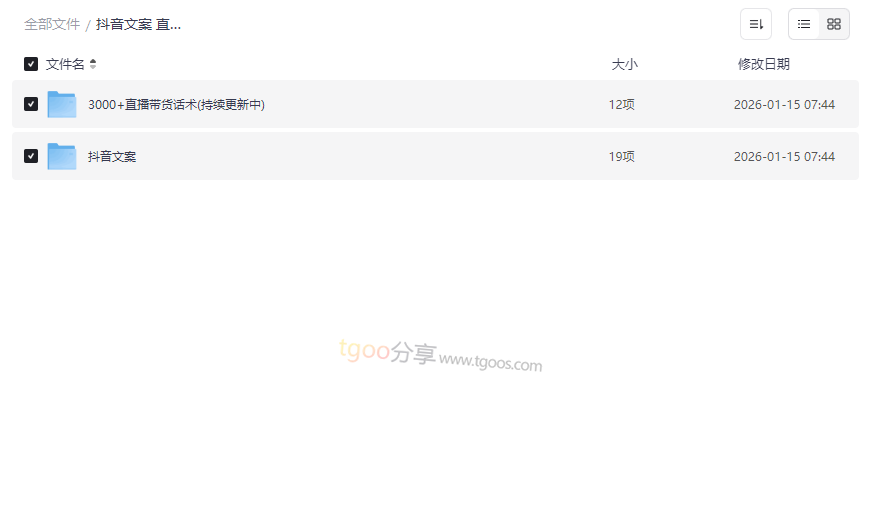Click the 文件名 column header
Viewport: 874px width, 514px height.
click(x=65, y=64)
